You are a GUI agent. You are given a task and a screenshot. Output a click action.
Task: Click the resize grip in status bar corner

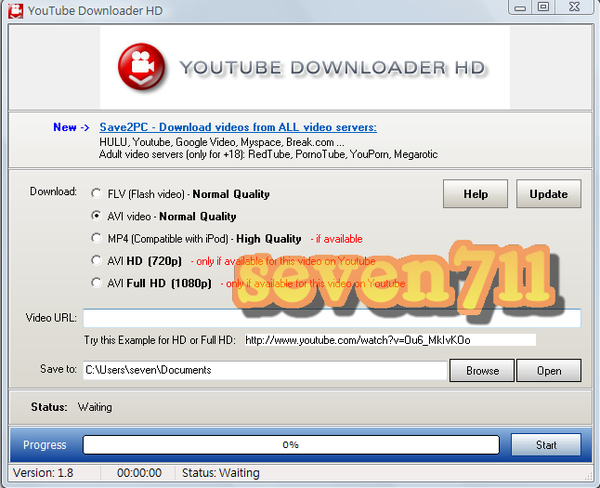588,475
